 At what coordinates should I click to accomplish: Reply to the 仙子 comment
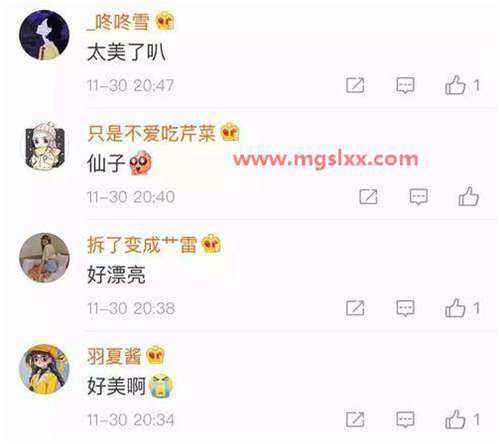coord(418,196)
